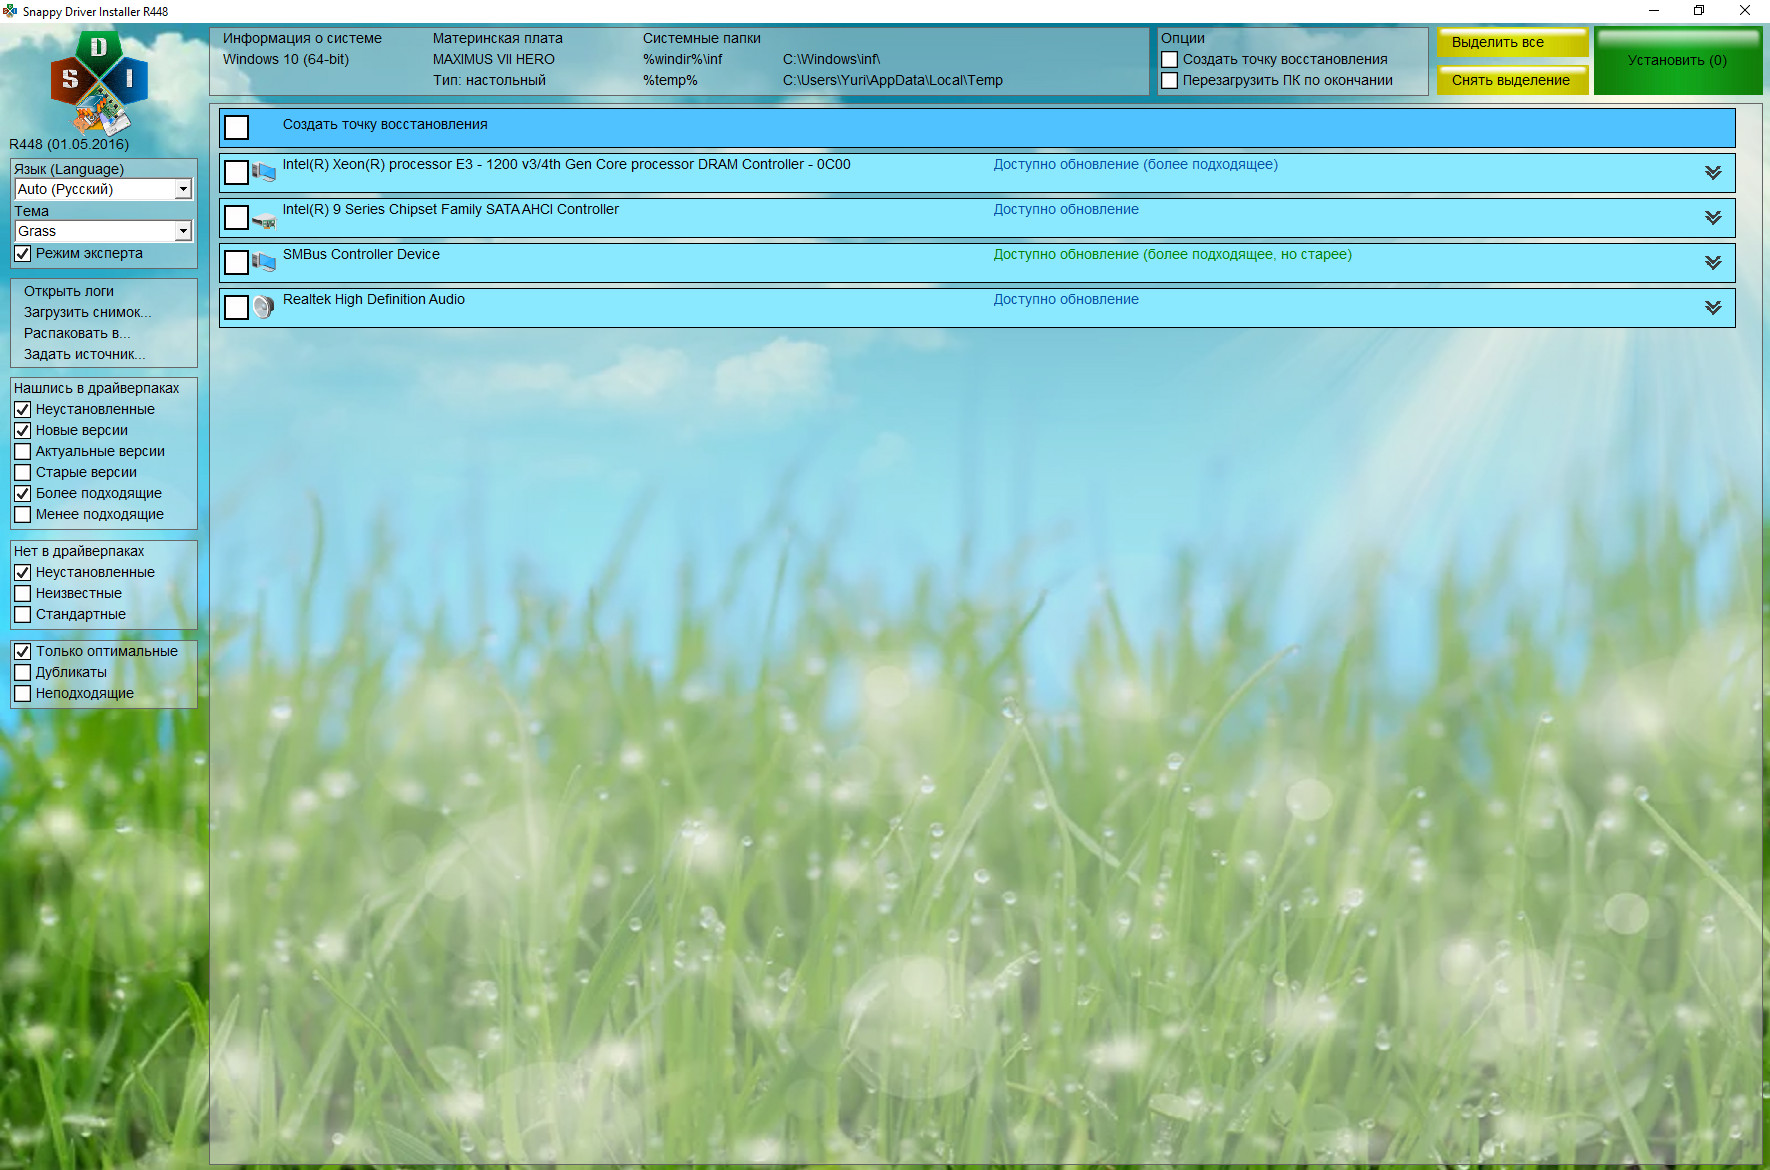The image size is (1770, 1170).
Task: Click Доступно обновление link for SATA AHCI
Action: pos(1065,210)
